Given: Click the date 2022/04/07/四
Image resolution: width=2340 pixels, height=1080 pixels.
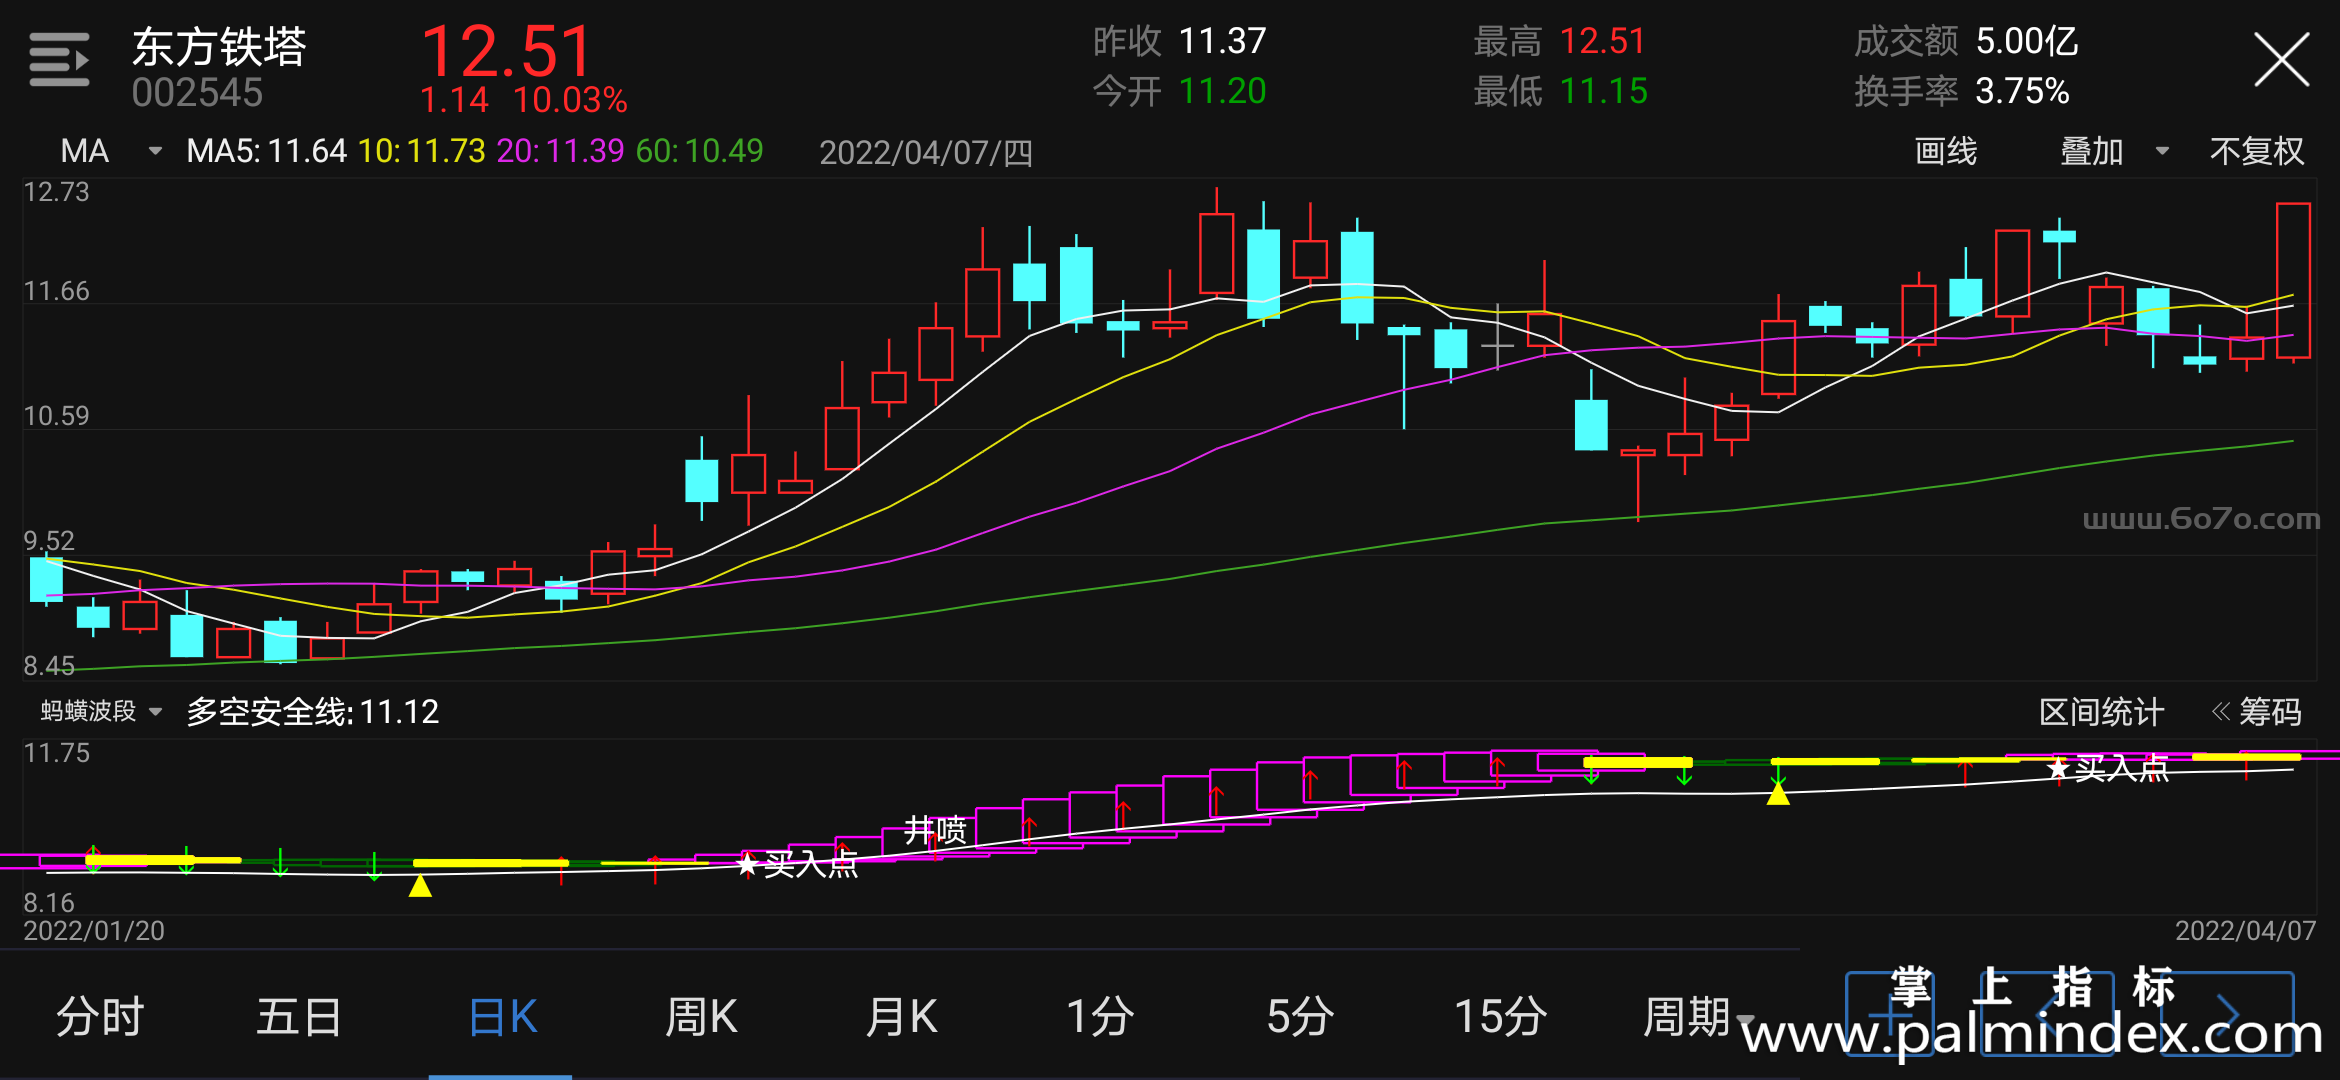Looking at the screenshot, I should pos(926,153).
